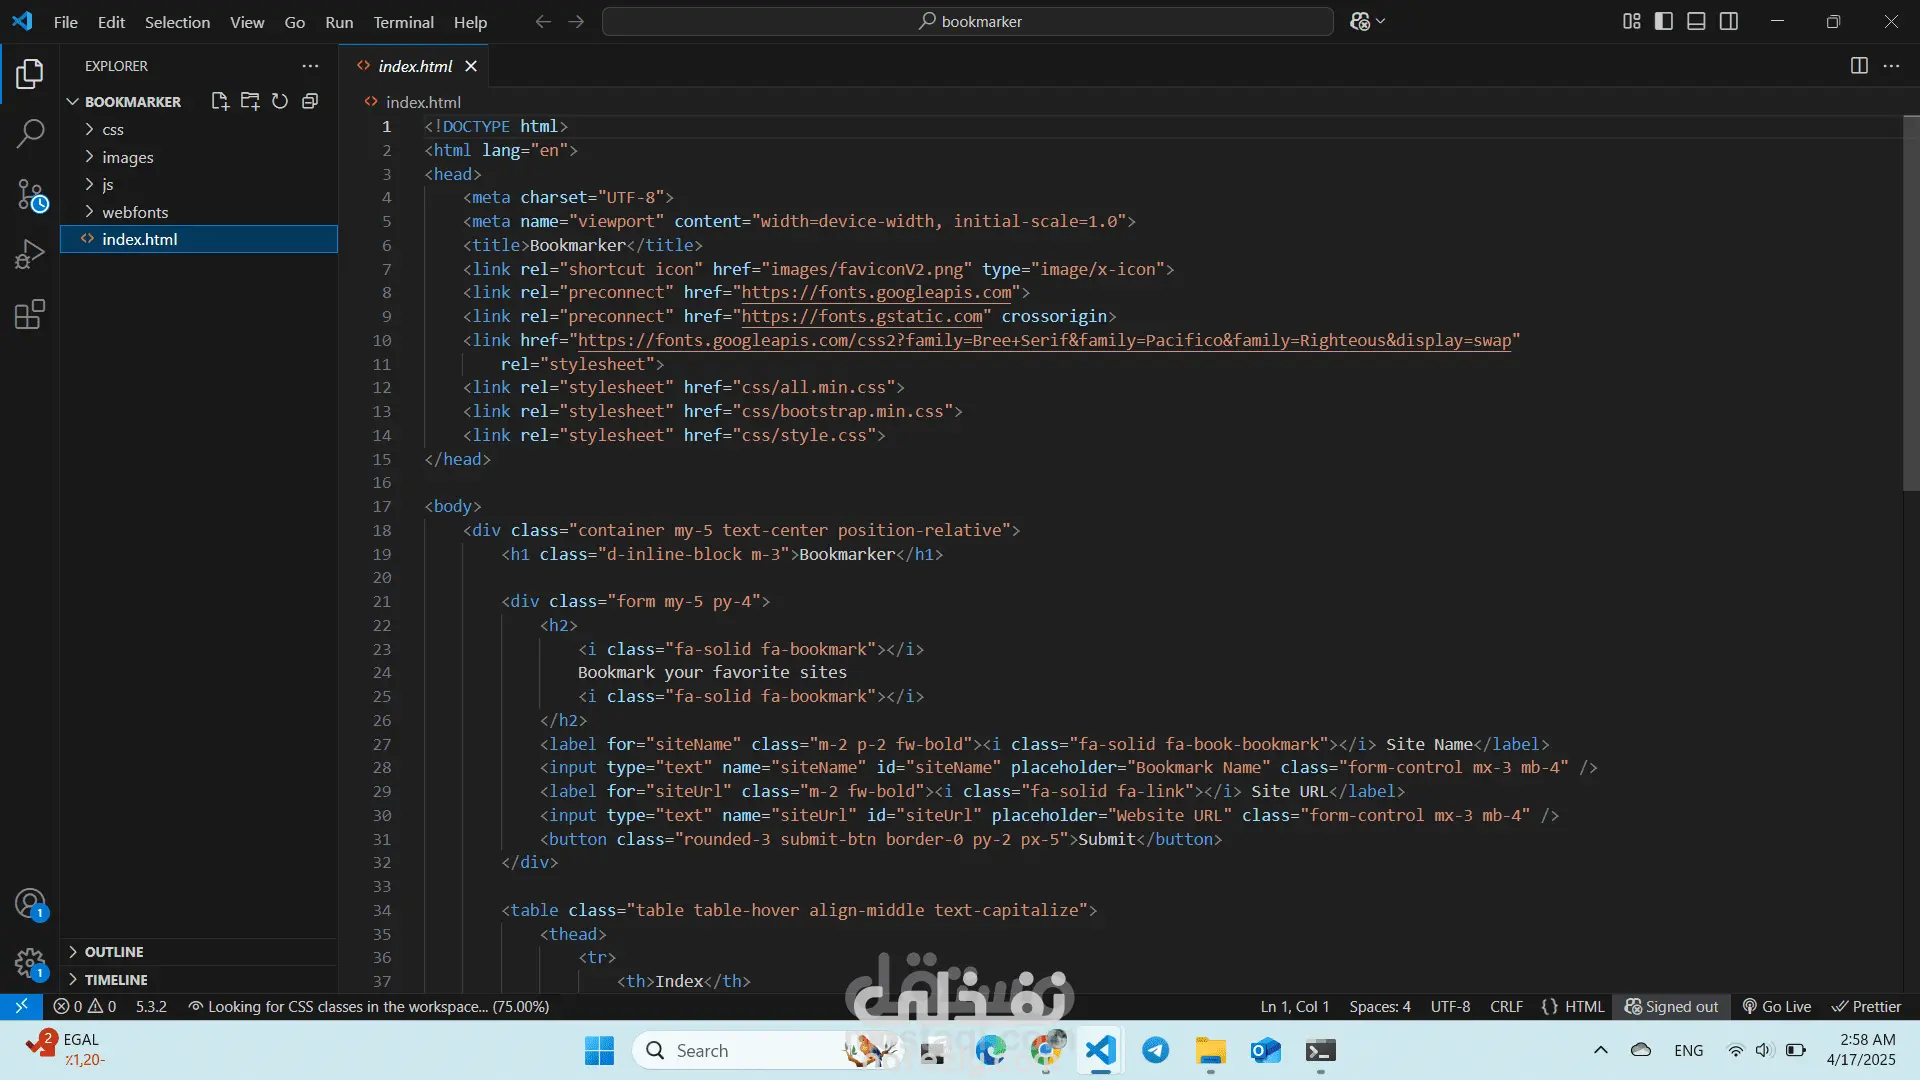Toggle the secondary side bar visibility

coord(1729,21)
